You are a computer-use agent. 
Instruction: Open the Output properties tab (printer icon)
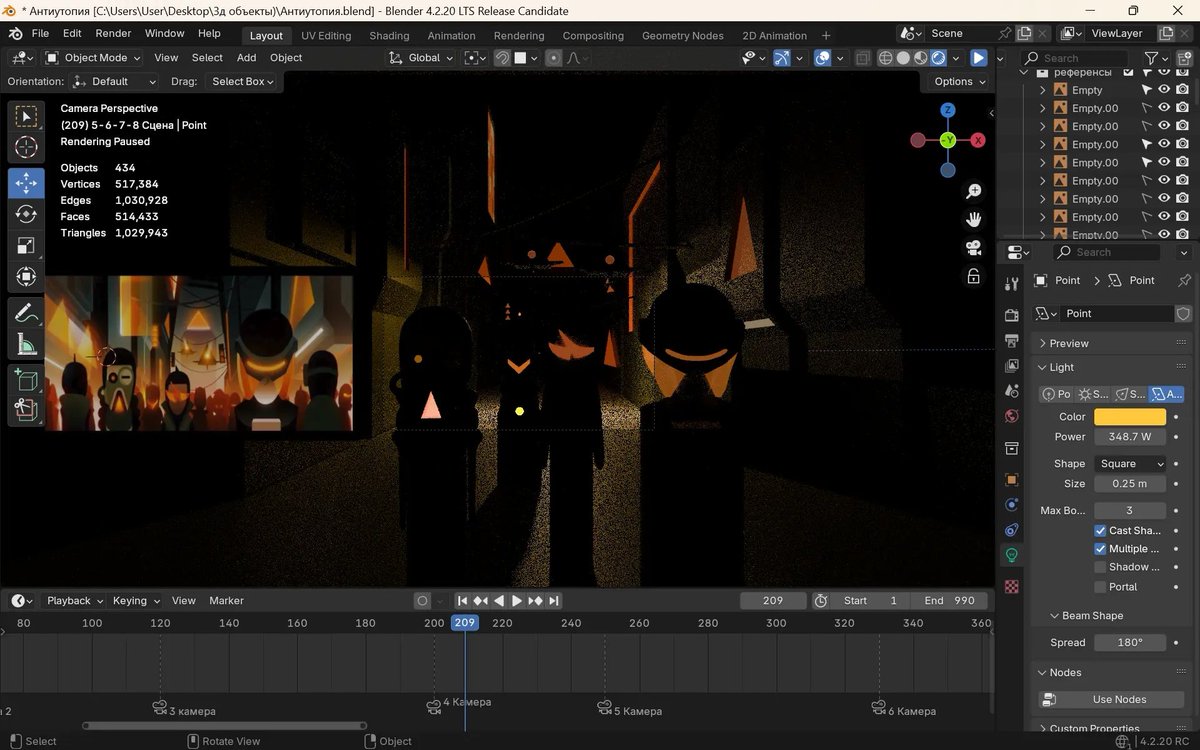1012,341
